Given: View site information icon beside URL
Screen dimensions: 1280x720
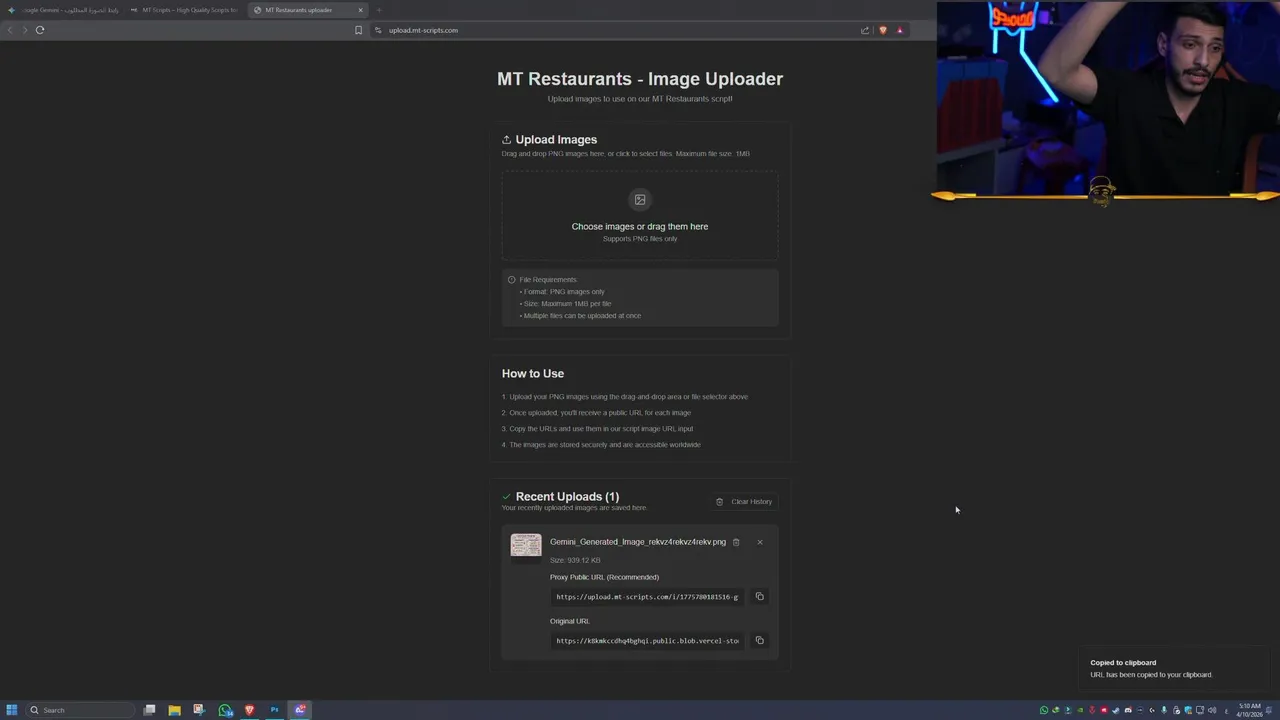Looking at the screenshot, I should (379, 30).
